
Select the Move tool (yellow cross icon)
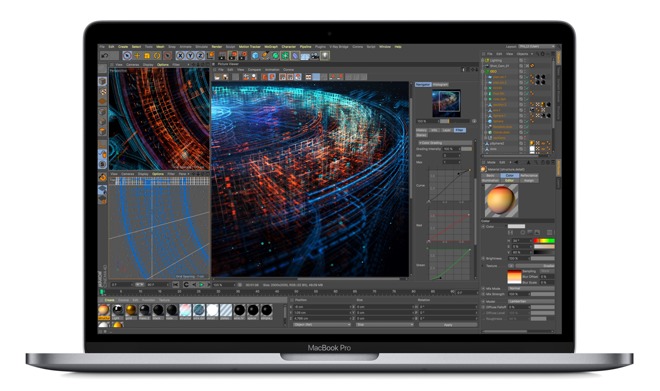pyautogui.click(x=137, y=56)
